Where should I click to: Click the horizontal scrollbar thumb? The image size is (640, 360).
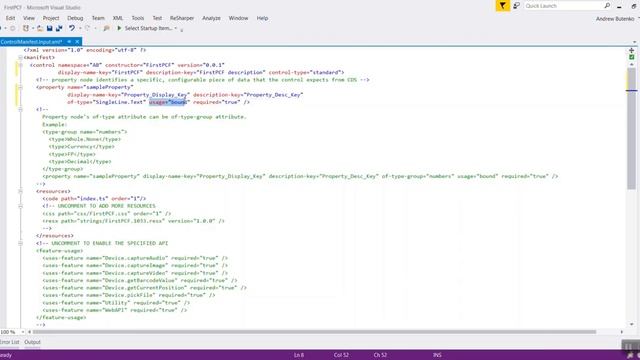[314, 332]
